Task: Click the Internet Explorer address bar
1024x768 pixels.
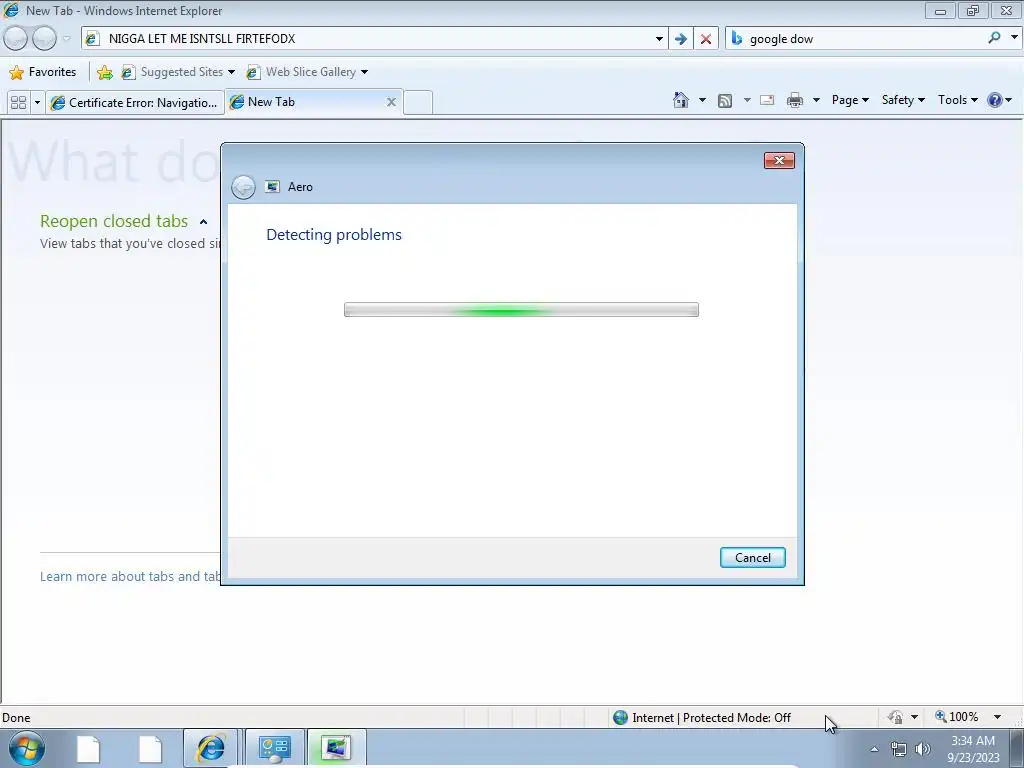Action: pyautogui.click(x=376, y=39)
